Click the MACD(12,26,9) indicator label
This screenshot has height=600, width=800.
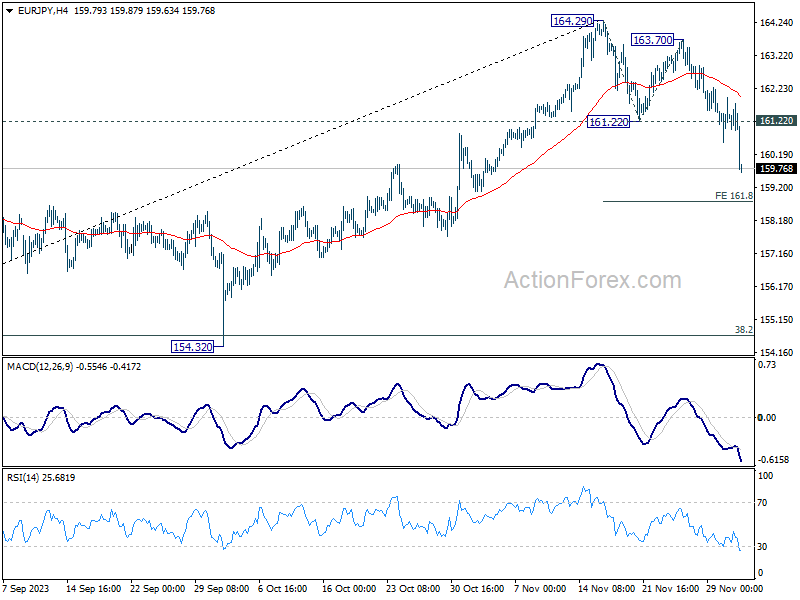coord(40,367)
